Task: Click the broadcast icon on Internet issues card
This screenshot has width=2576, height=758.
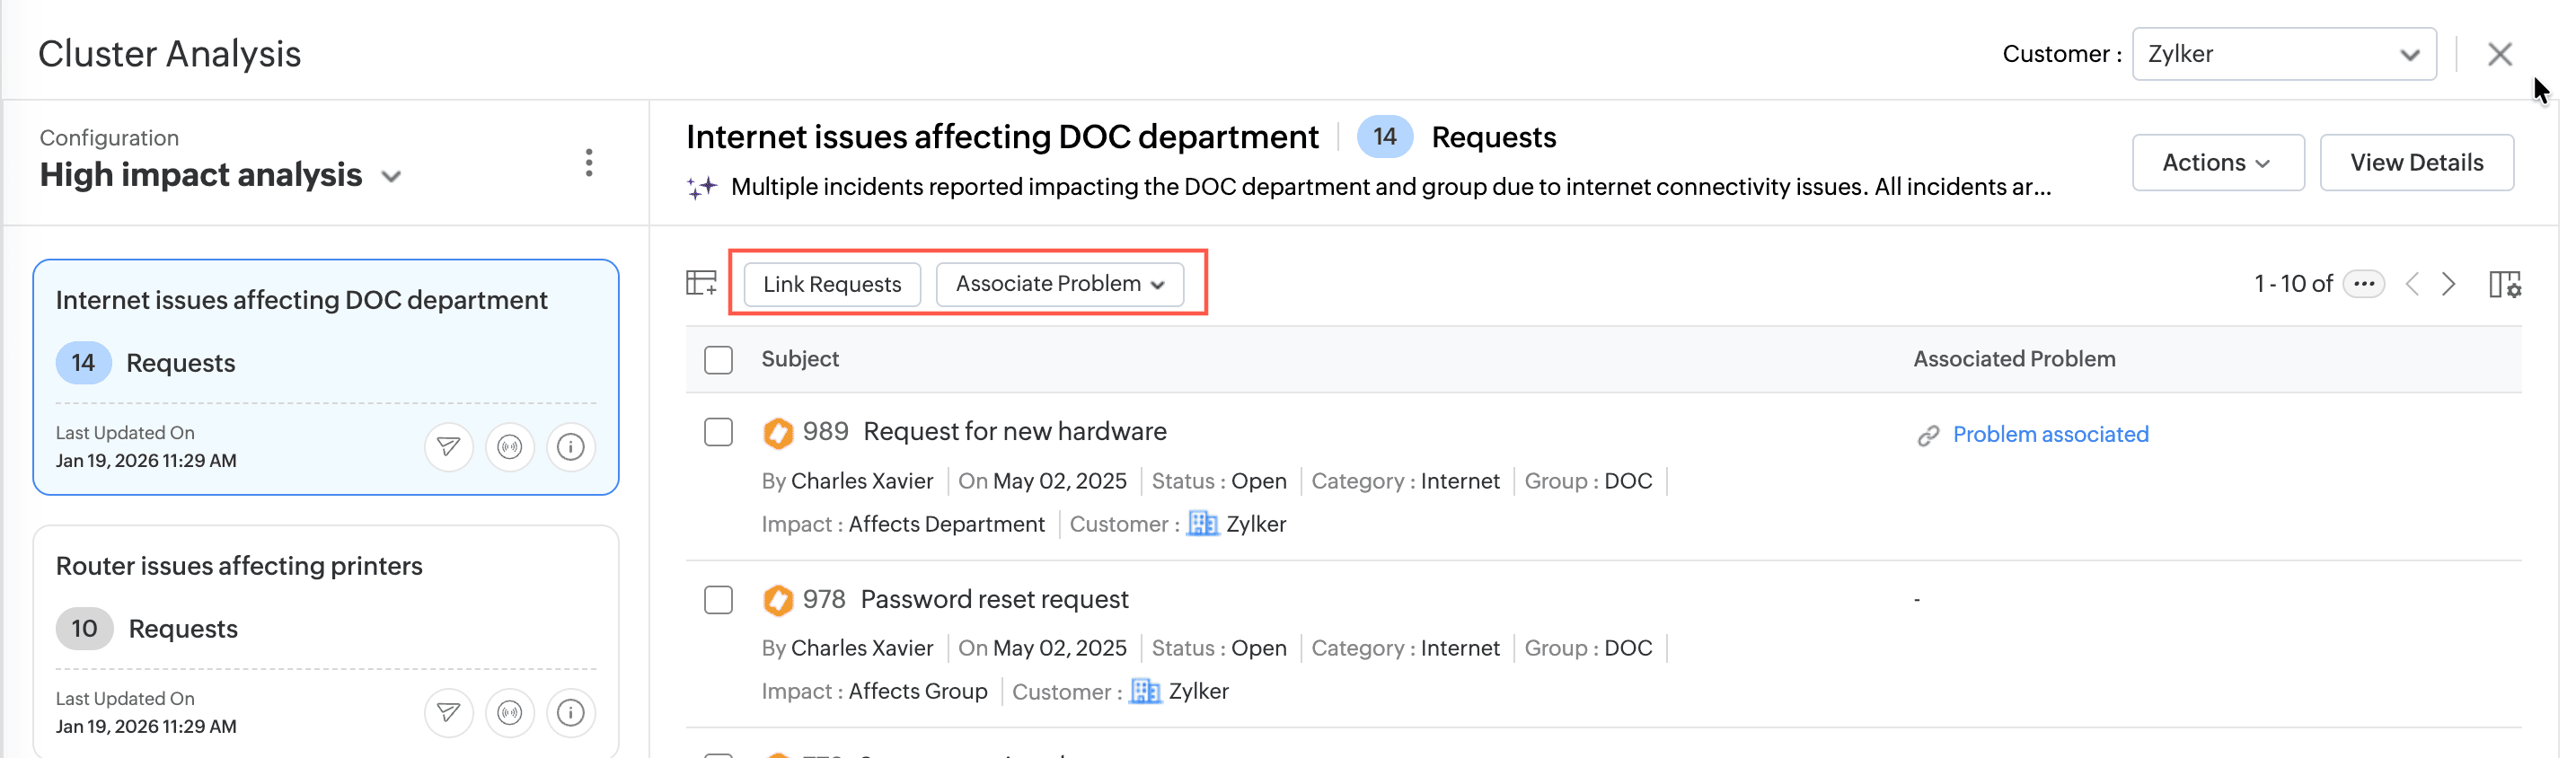Action: 509,446
